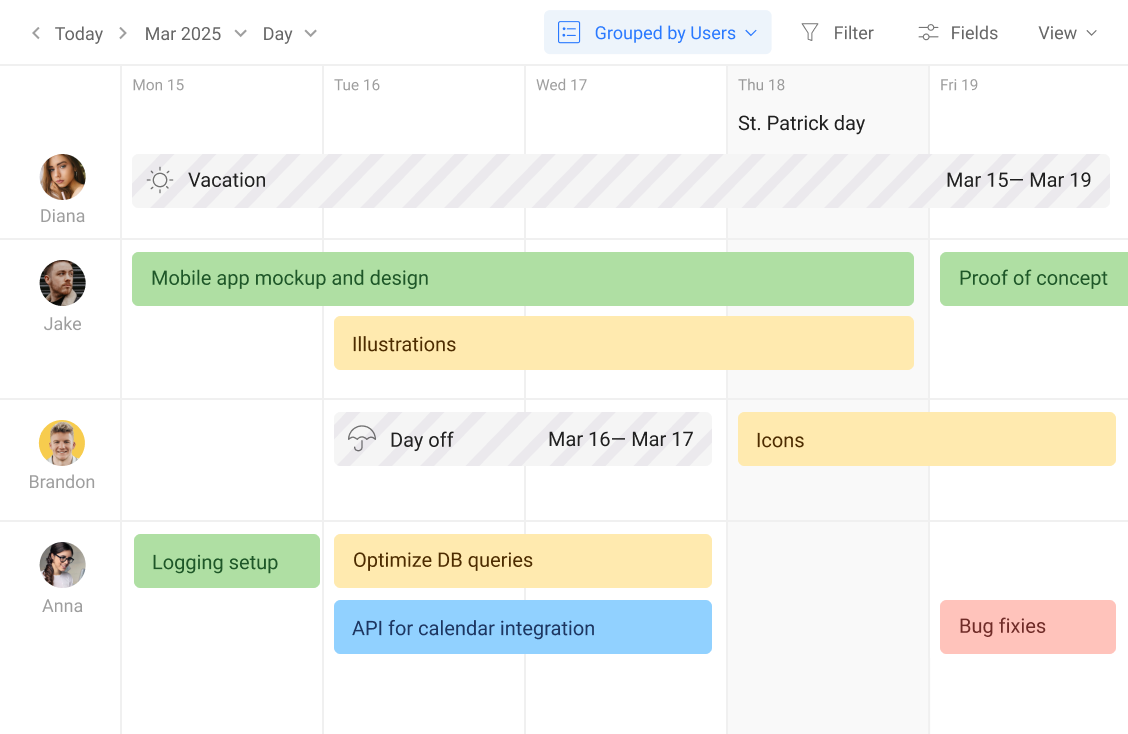1128x734 pixels.
Task: Click the next period right arrow
Action: [123, 33]
